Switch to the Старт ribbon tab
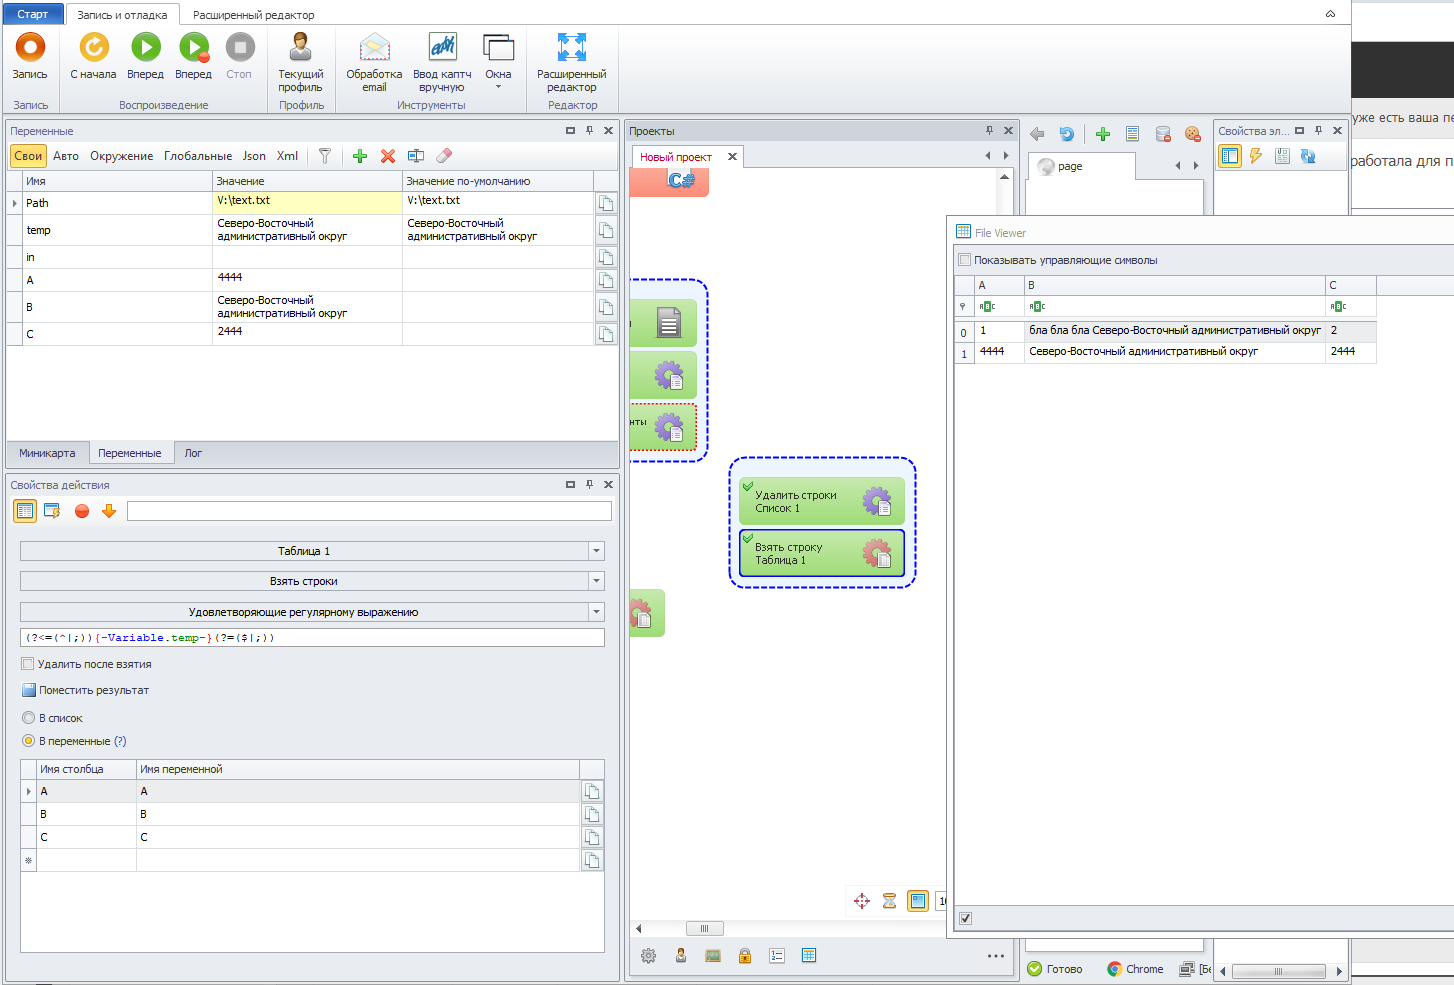The image size is (1454, 985). [x=33, y=14]
